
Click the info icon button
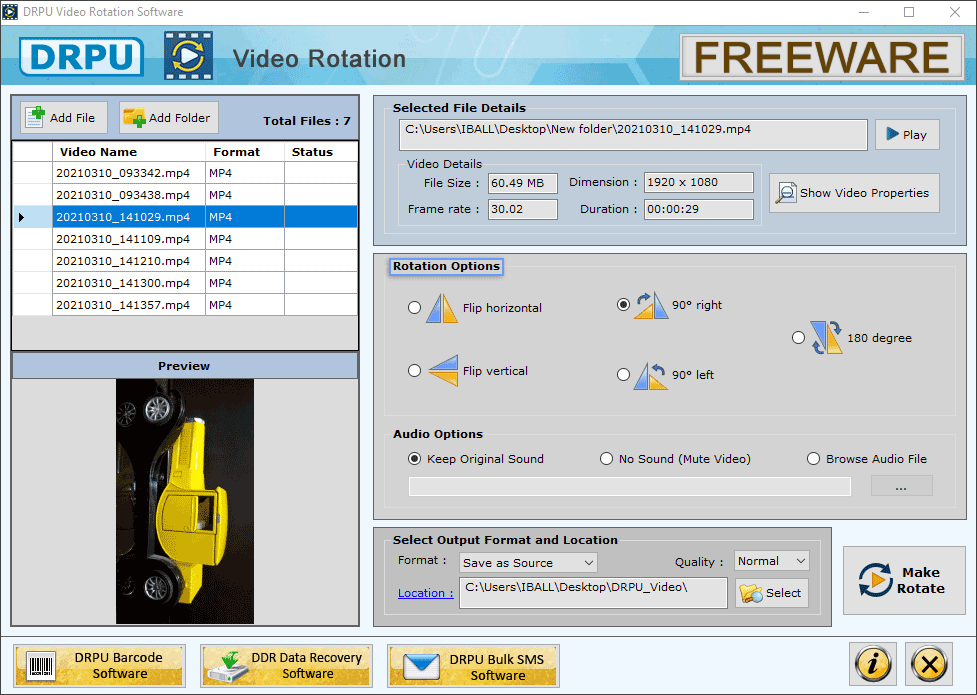click(873, 664)
